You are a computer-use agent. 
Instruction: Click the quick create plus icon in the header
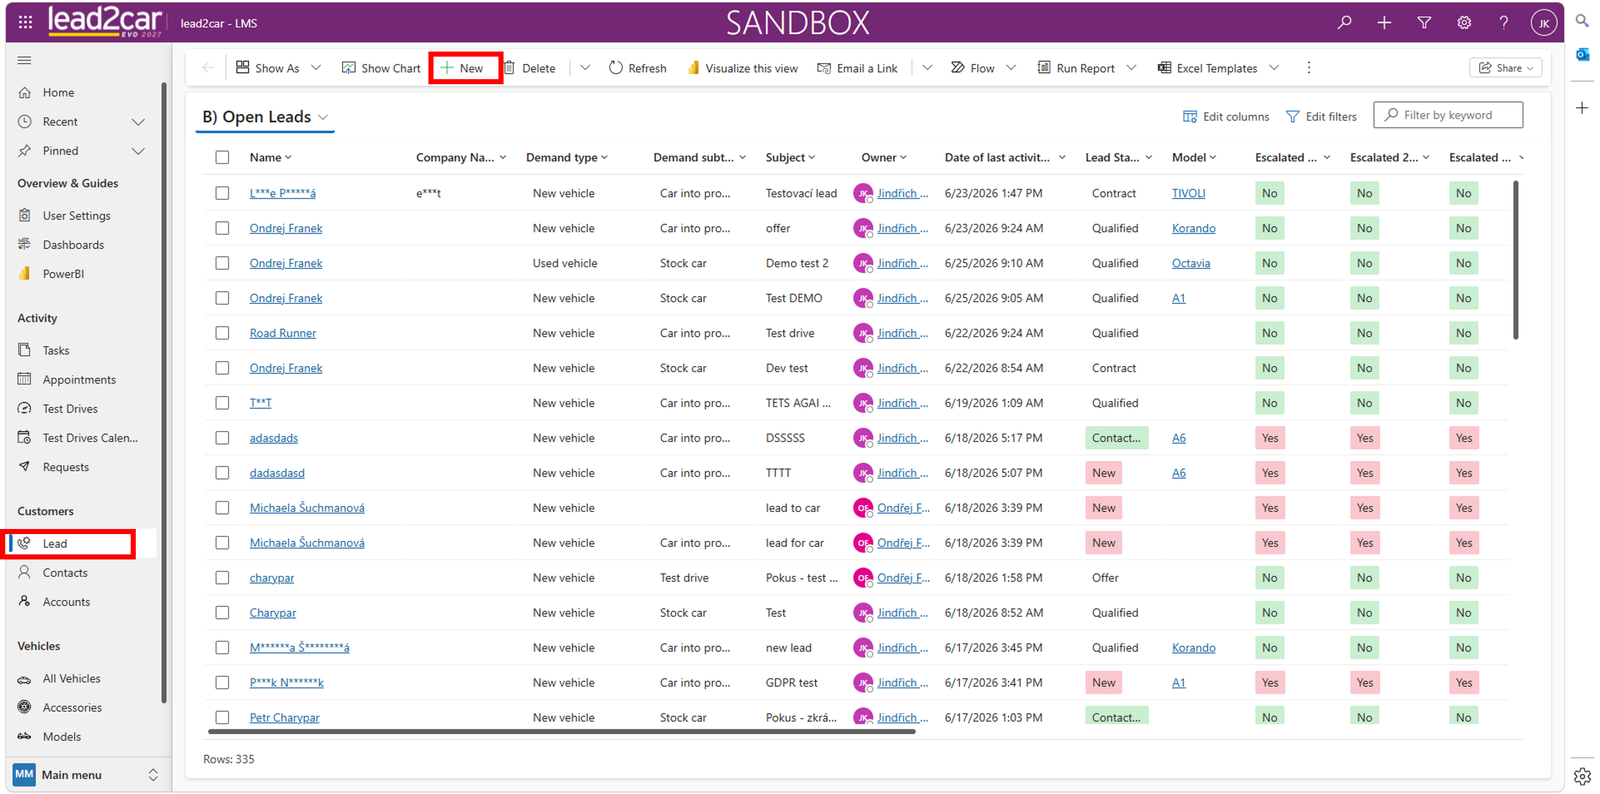[1384, 22]
